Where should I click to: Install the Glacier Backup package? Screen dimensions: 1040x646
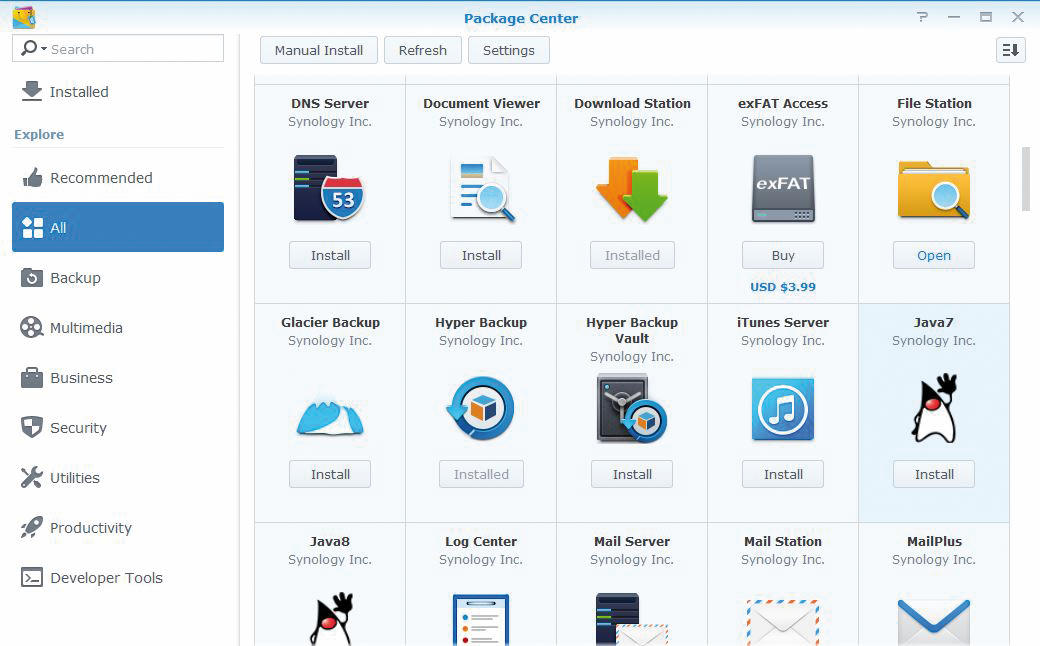pos(330,474)
